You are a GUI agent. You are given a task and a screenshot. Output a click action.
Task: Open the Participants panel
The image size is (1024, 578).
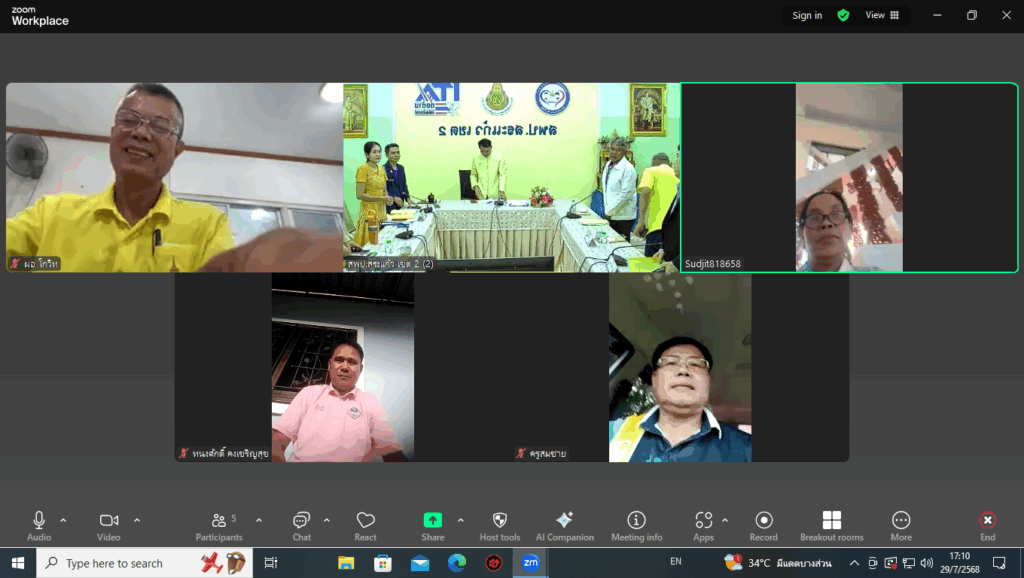pos(219,525)
